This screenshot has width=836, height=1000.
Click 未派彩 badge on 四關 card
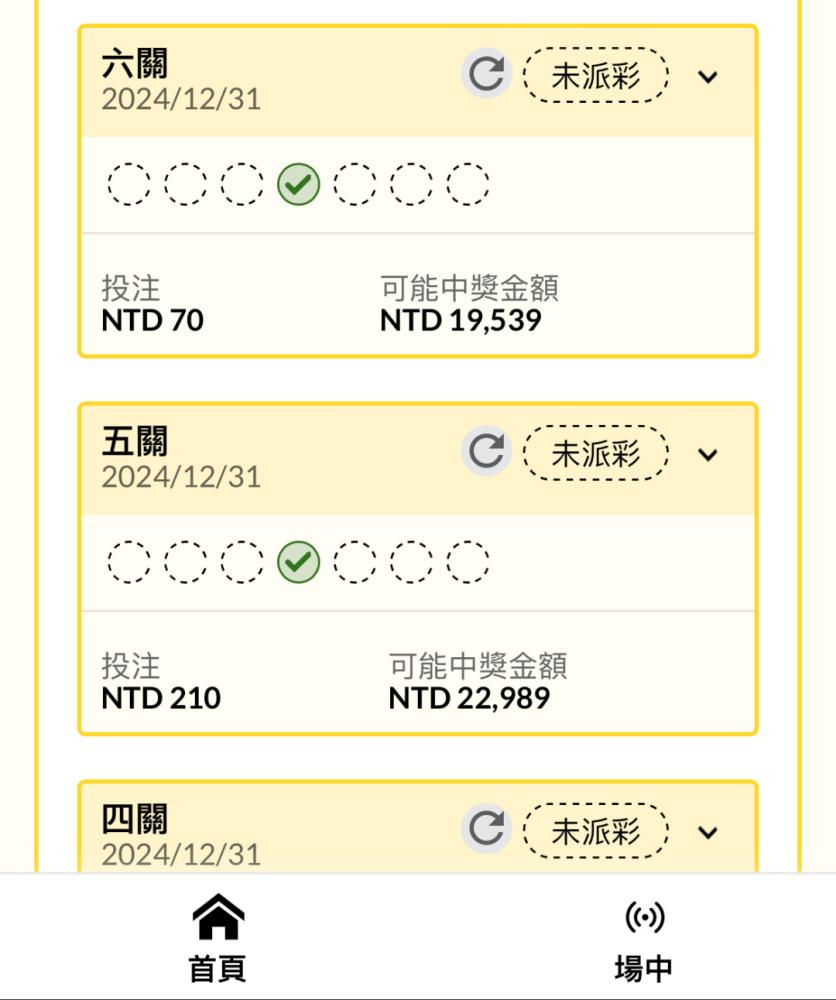pyautogui.click(x=596, y=830)
